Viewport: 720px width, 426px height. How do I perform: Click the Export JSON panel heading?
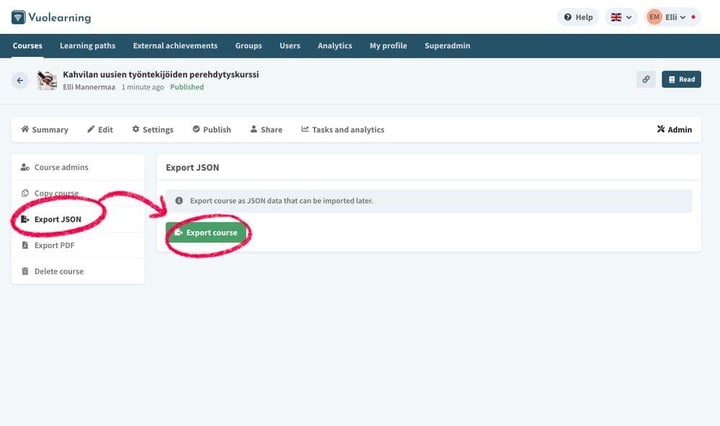[192, 168]
